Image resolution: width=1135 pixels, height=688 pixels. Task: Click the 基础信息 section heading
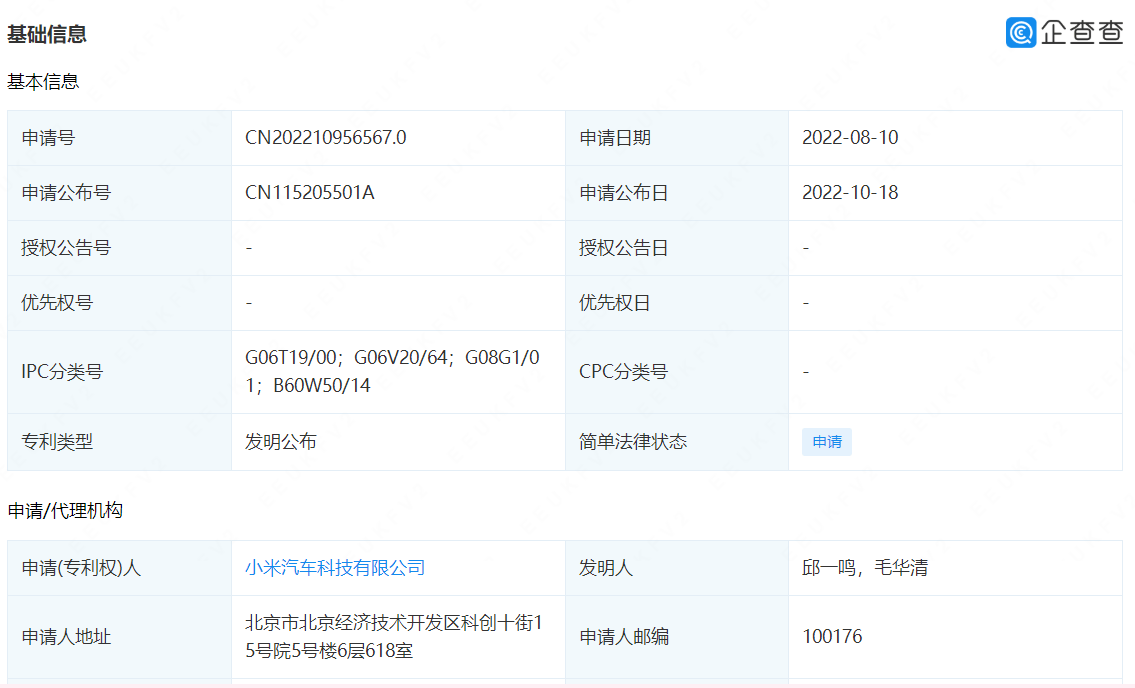pyautogui.click(x=47, y=34)
